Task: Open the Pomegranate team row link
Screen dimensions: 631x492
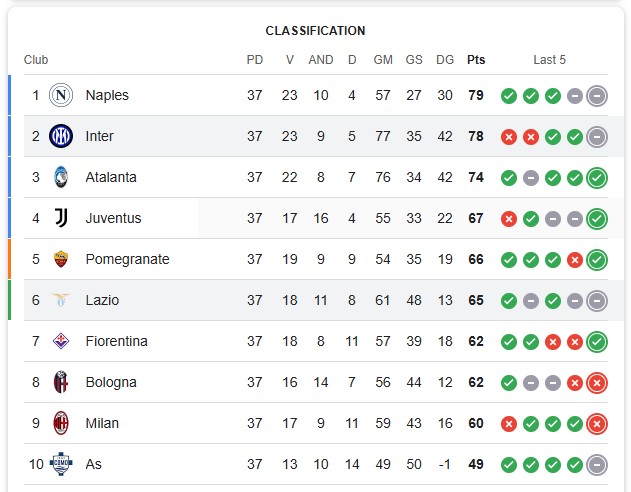Action: point(127,259)
